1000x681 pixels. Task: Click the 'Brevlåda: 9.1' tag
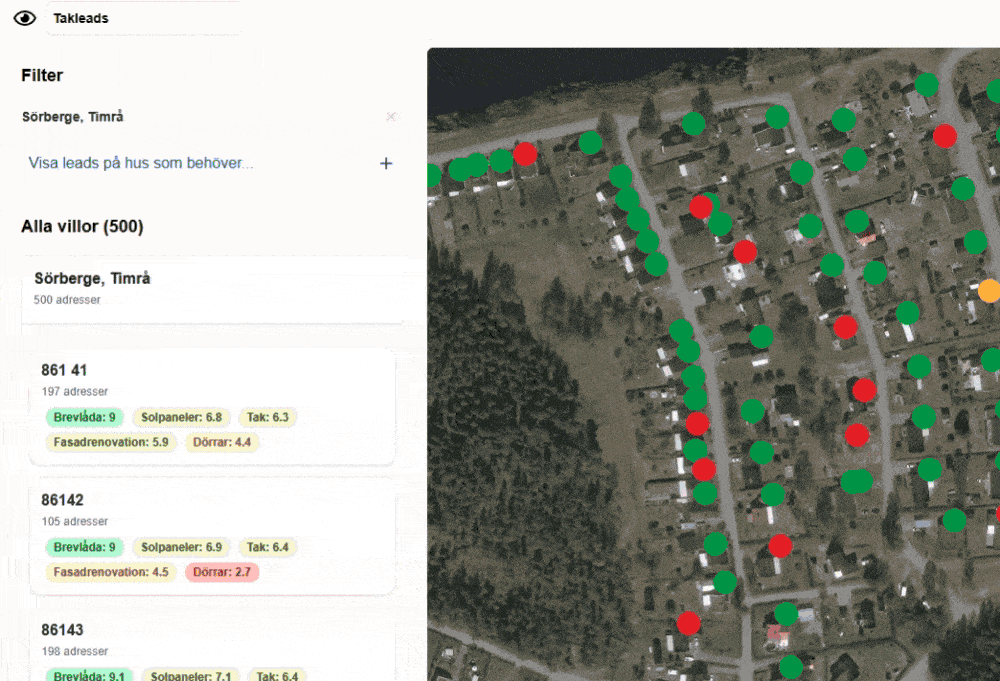click(89, 675)
